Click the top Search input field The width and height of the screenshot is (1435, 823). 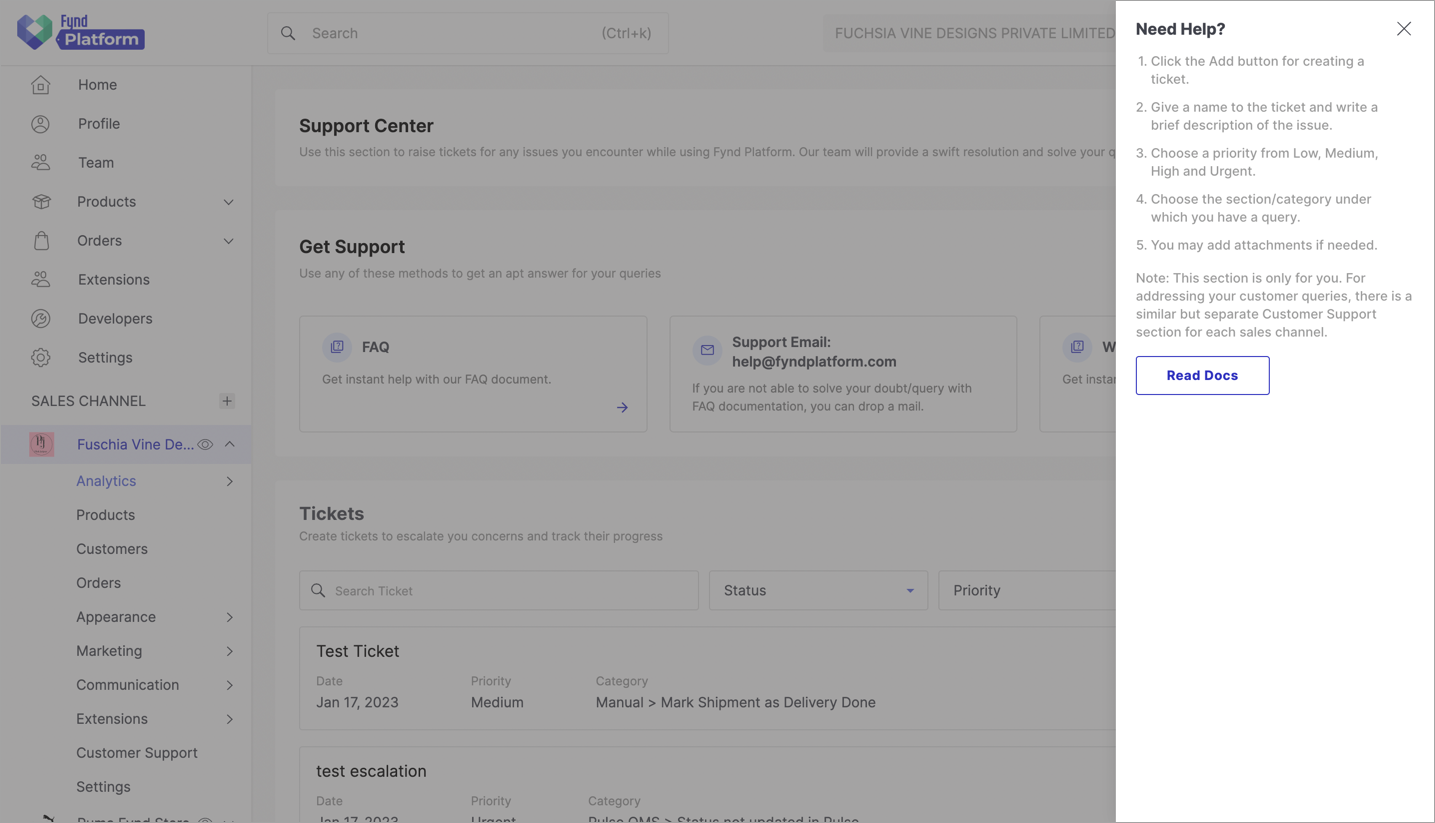(468, 33)
